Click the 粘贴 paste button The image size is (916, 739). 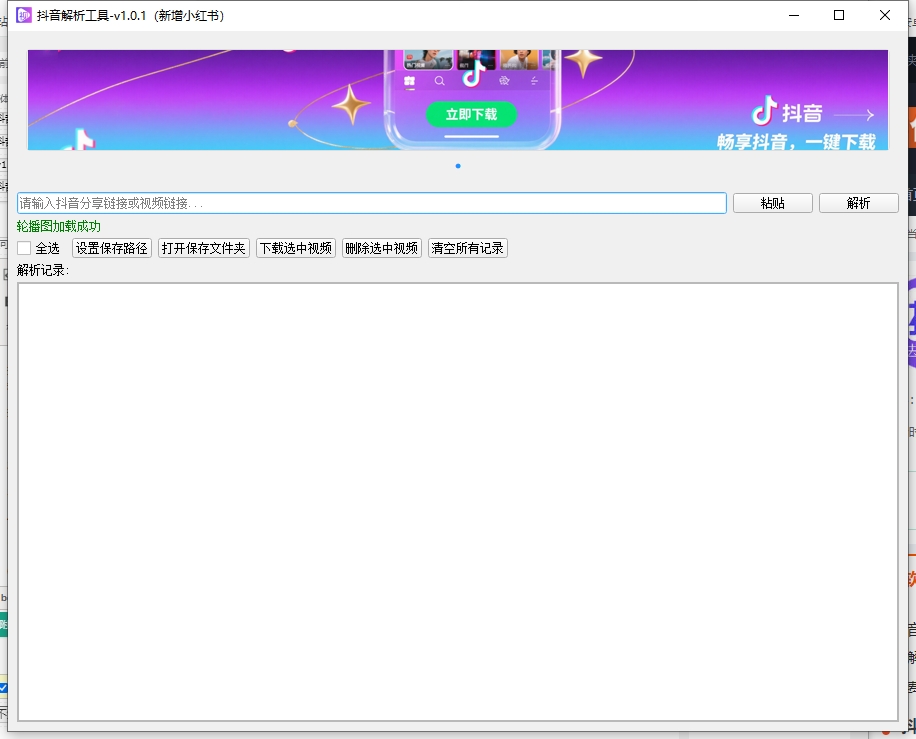(x=773, y=202)
